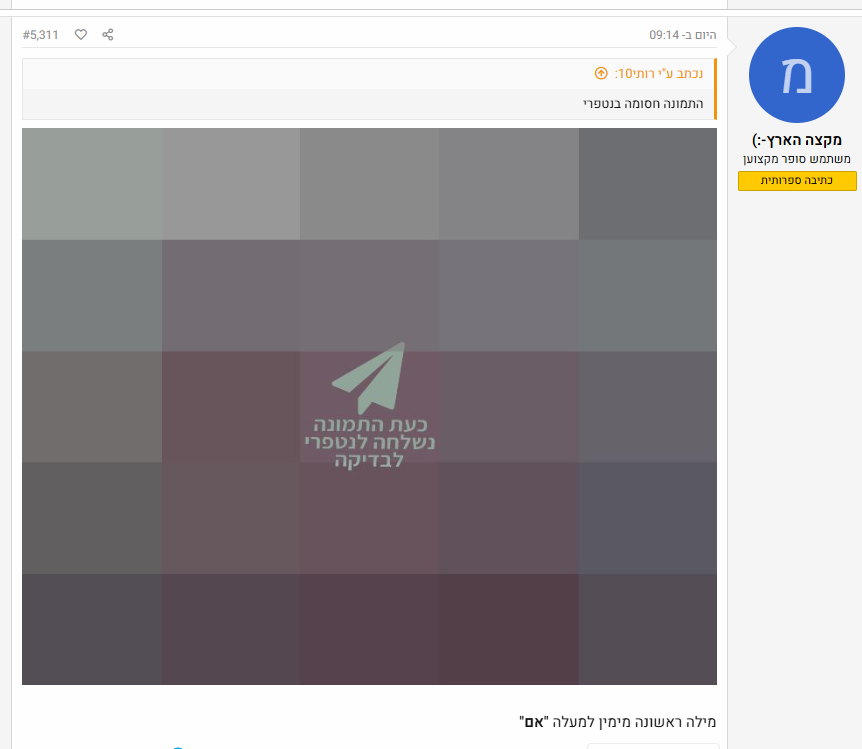862x749 pixels.
Task: Click the user title משתמש סופר מקצוען
Action: [797, 159]
